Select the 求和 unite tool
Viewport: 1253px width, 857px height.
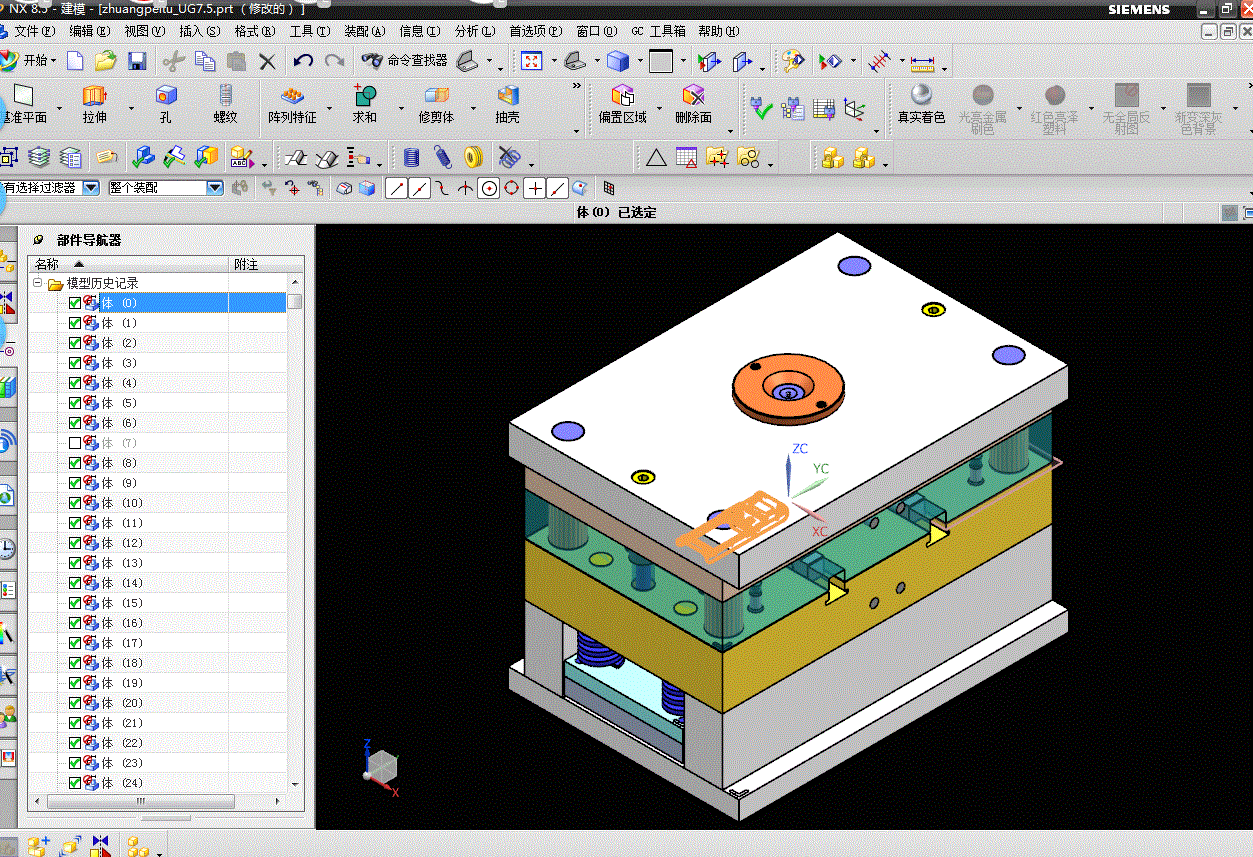tap(365, 105)
